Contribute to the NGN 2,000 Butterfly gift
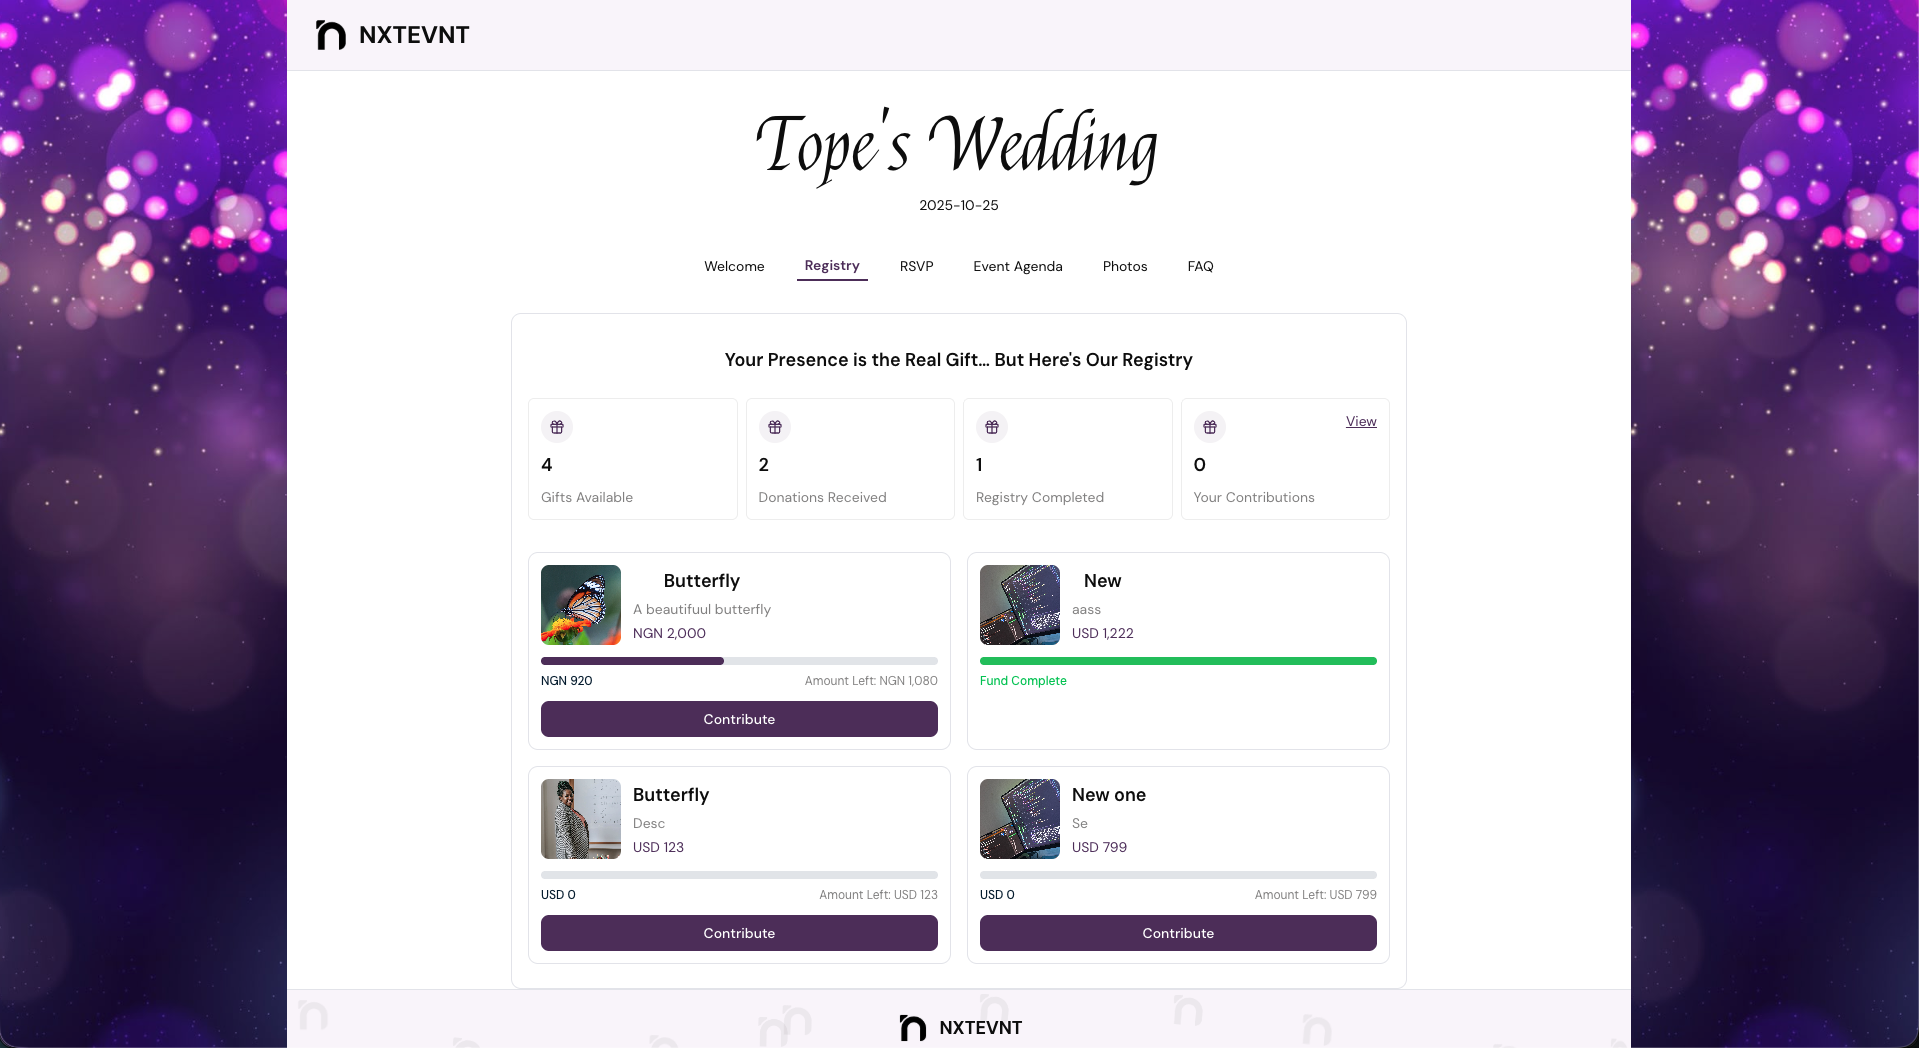1919x1048 pixels. coord(739,719)
